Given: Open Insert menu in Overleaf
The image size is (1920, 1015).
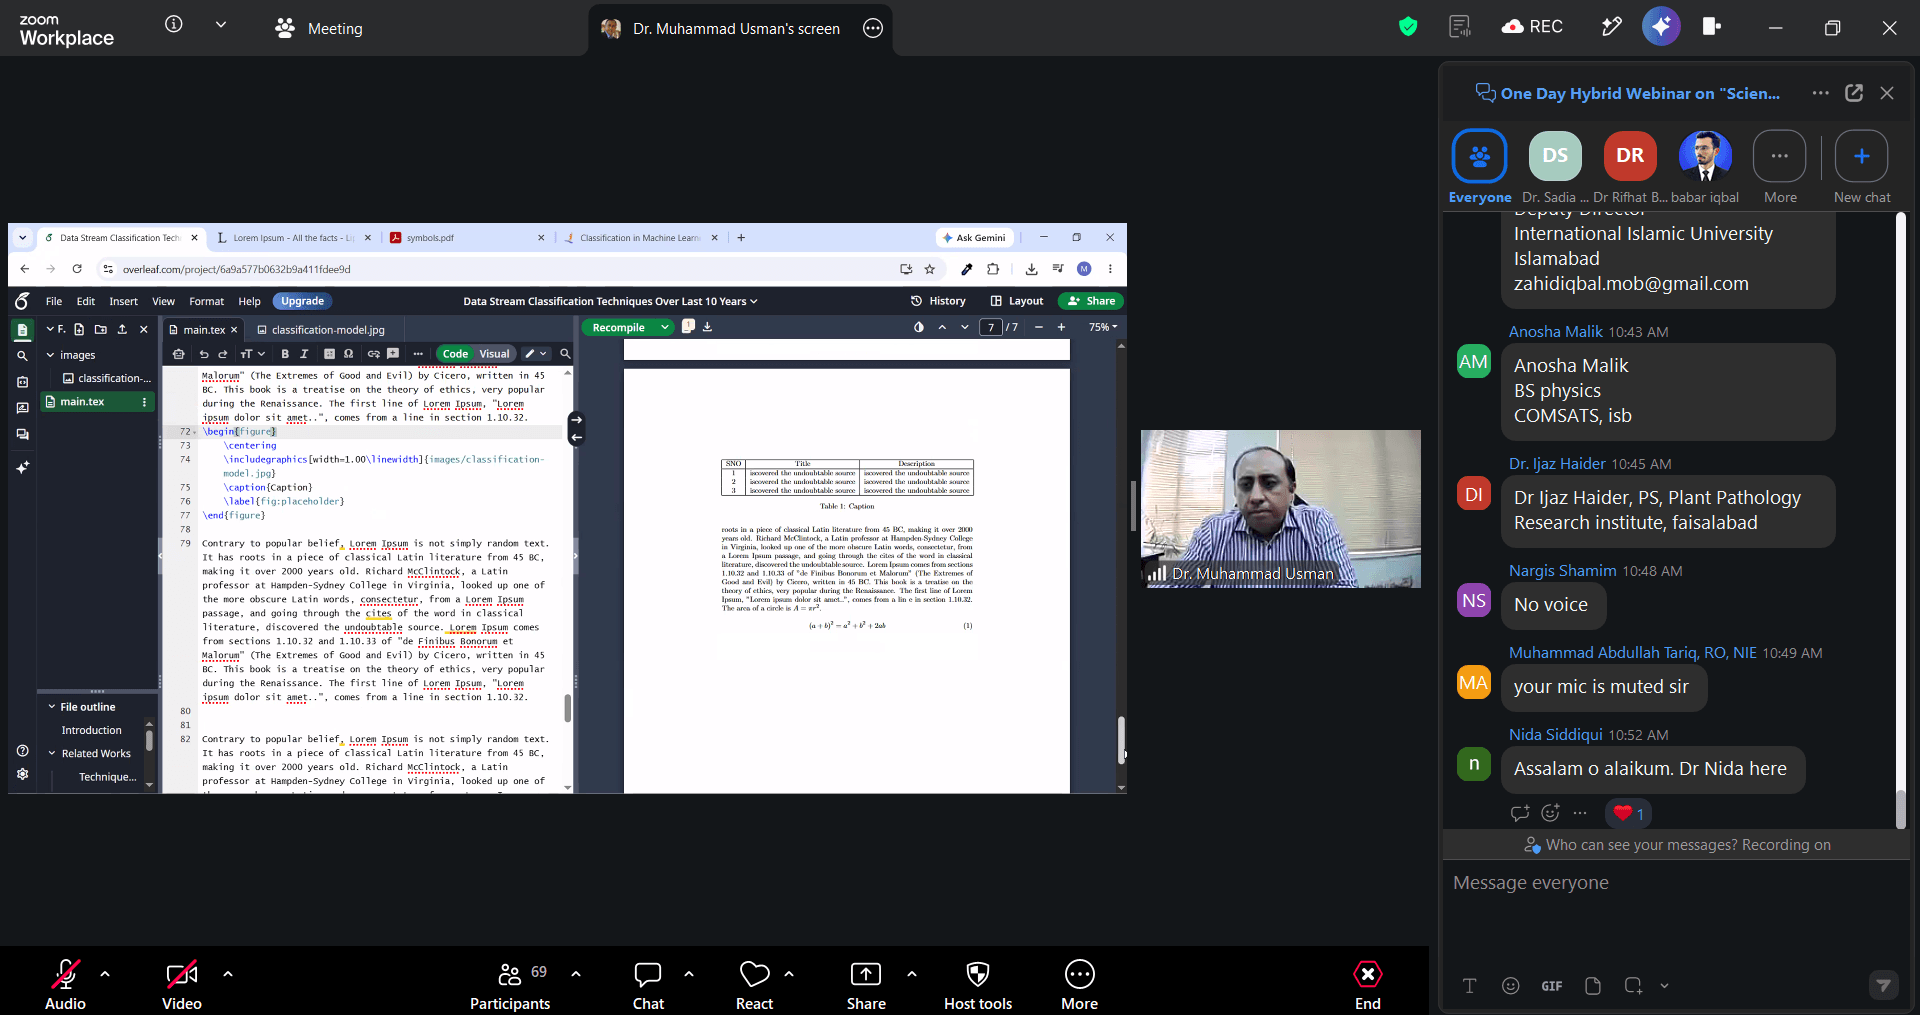Looking at the screenshot, I should coord(124,301).
